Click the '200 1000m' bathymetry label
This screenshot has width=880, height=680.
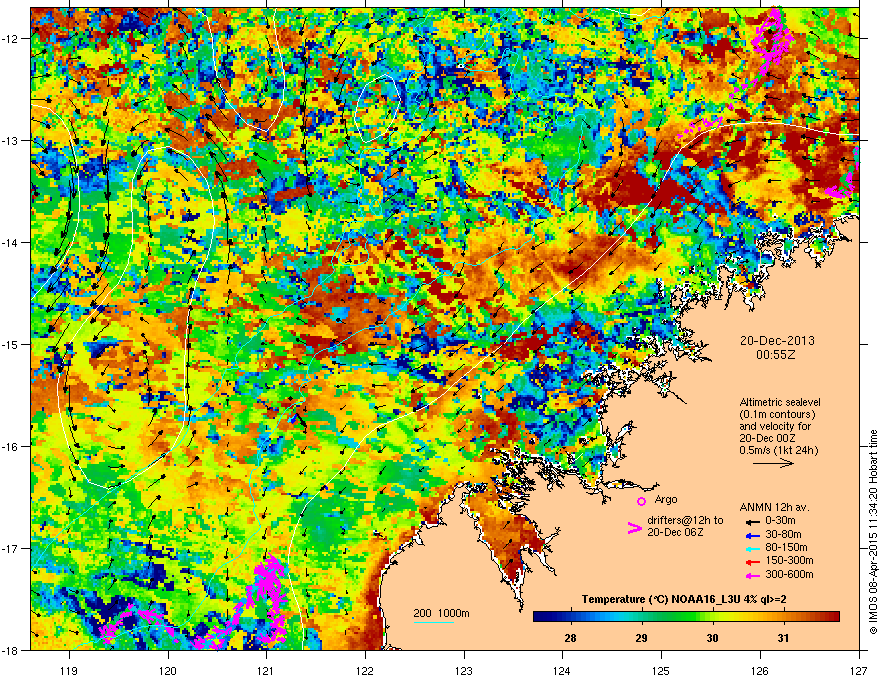tap(441, 613)
